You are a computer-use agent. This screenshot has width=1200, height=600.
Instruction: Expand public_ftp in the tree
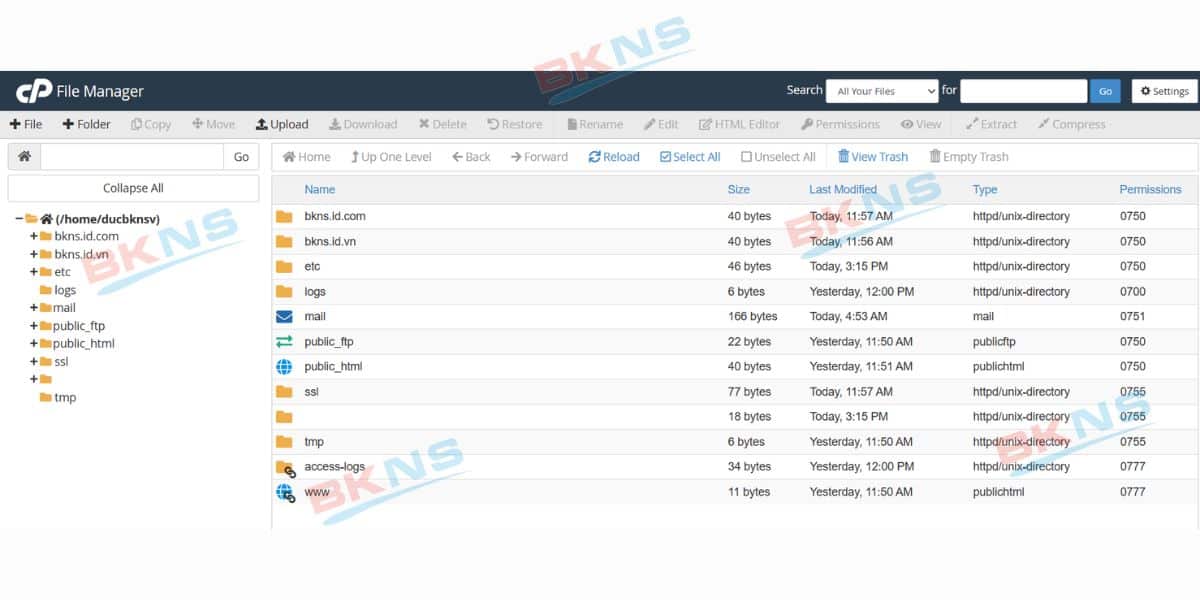click(x=34, y=326)
